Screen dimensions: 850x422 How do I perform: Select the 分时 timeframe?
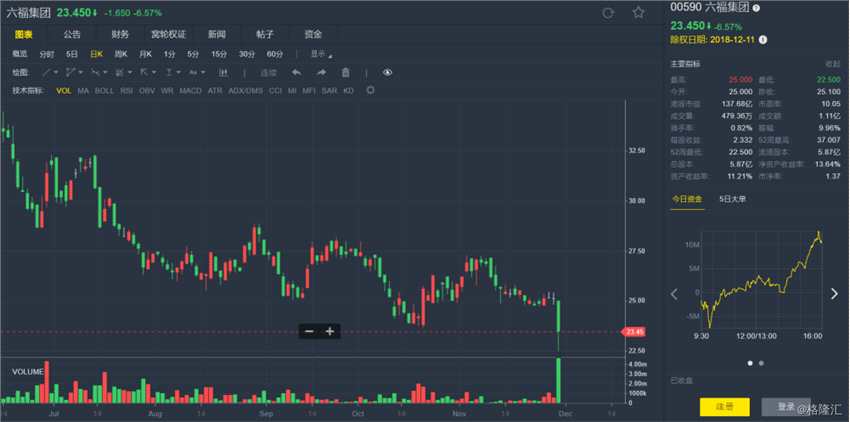(47, 54)
